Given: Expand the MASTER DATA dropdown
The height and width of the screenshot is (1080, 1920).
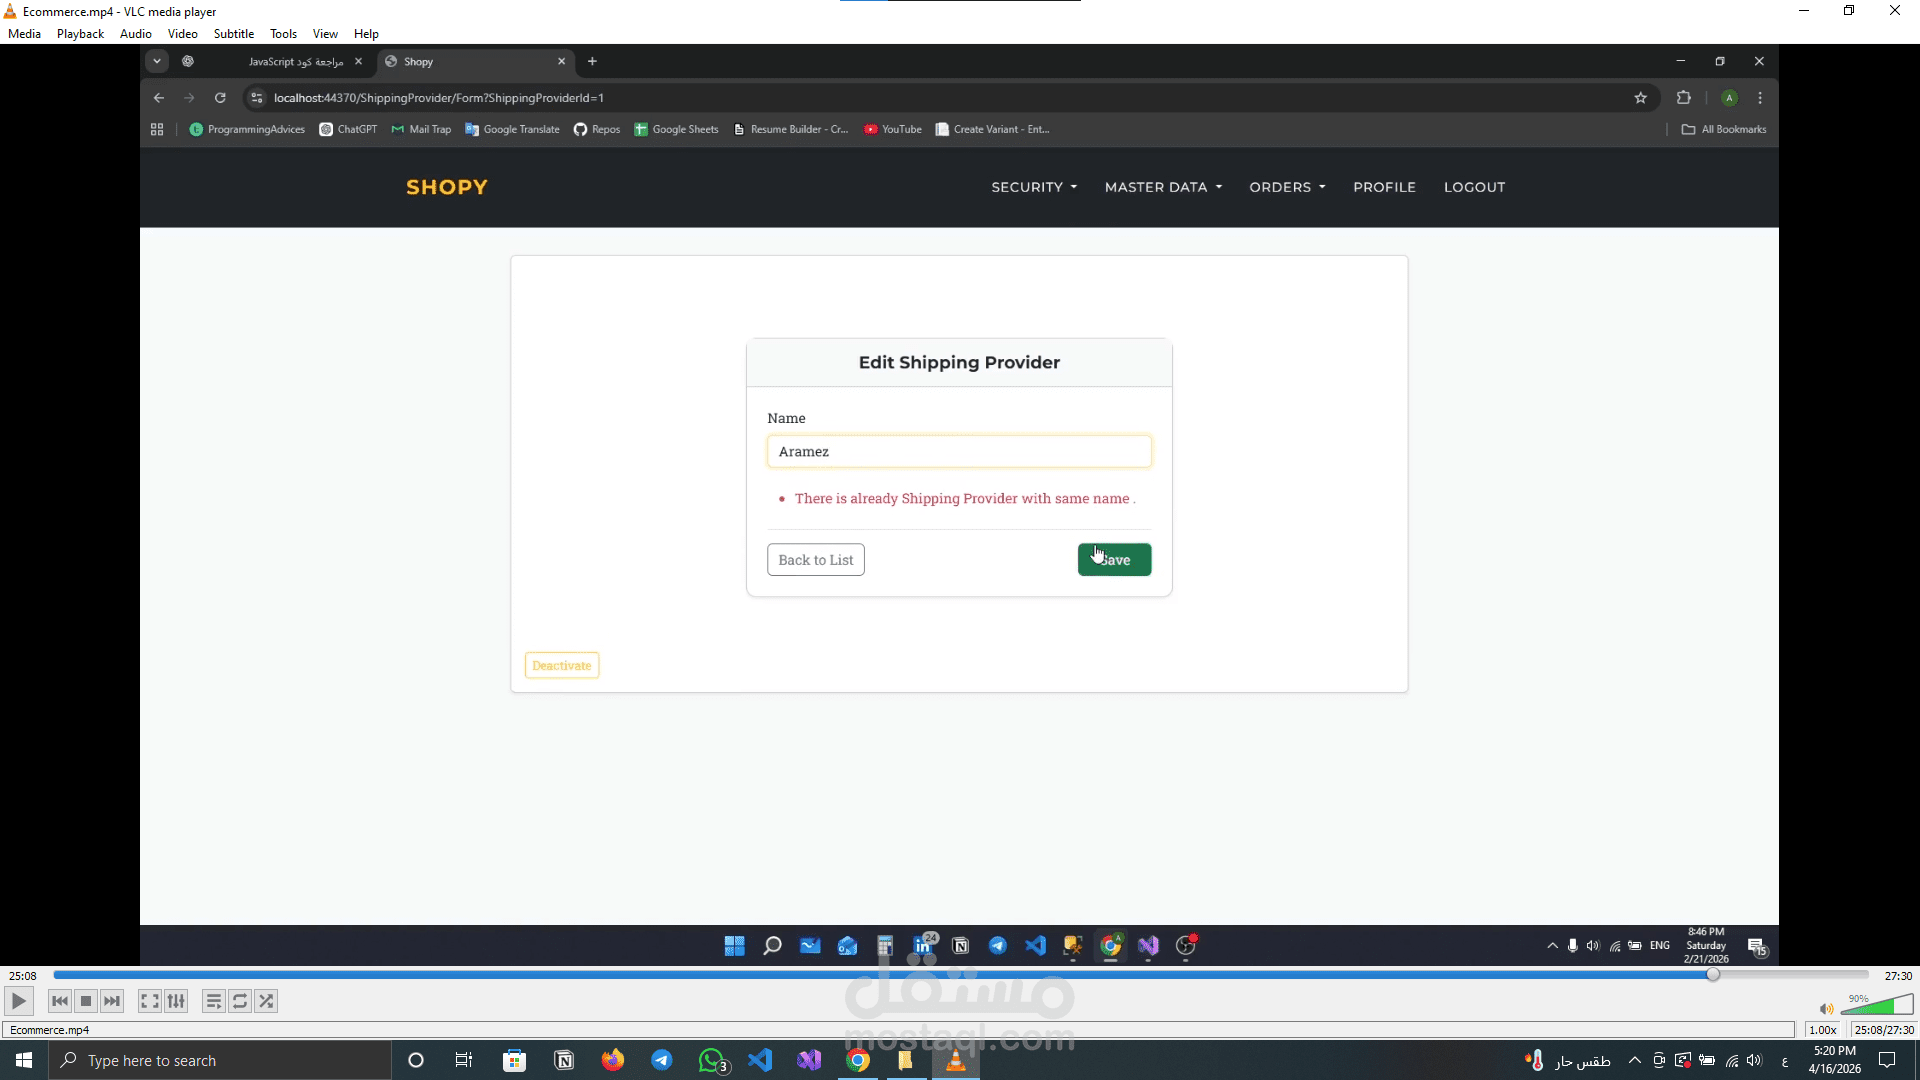Looking at the screenshot, I should pyautogui.click(x=1163, y=187).
